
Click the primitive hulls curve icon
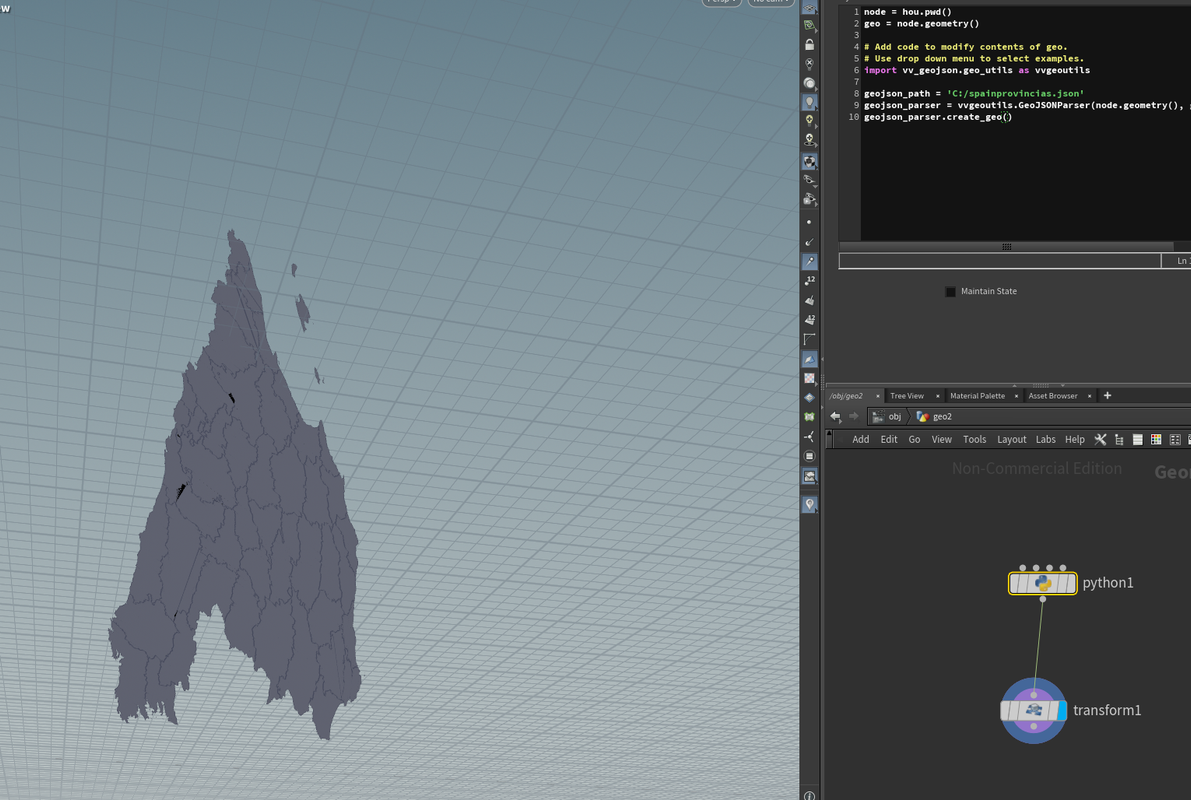810,339
